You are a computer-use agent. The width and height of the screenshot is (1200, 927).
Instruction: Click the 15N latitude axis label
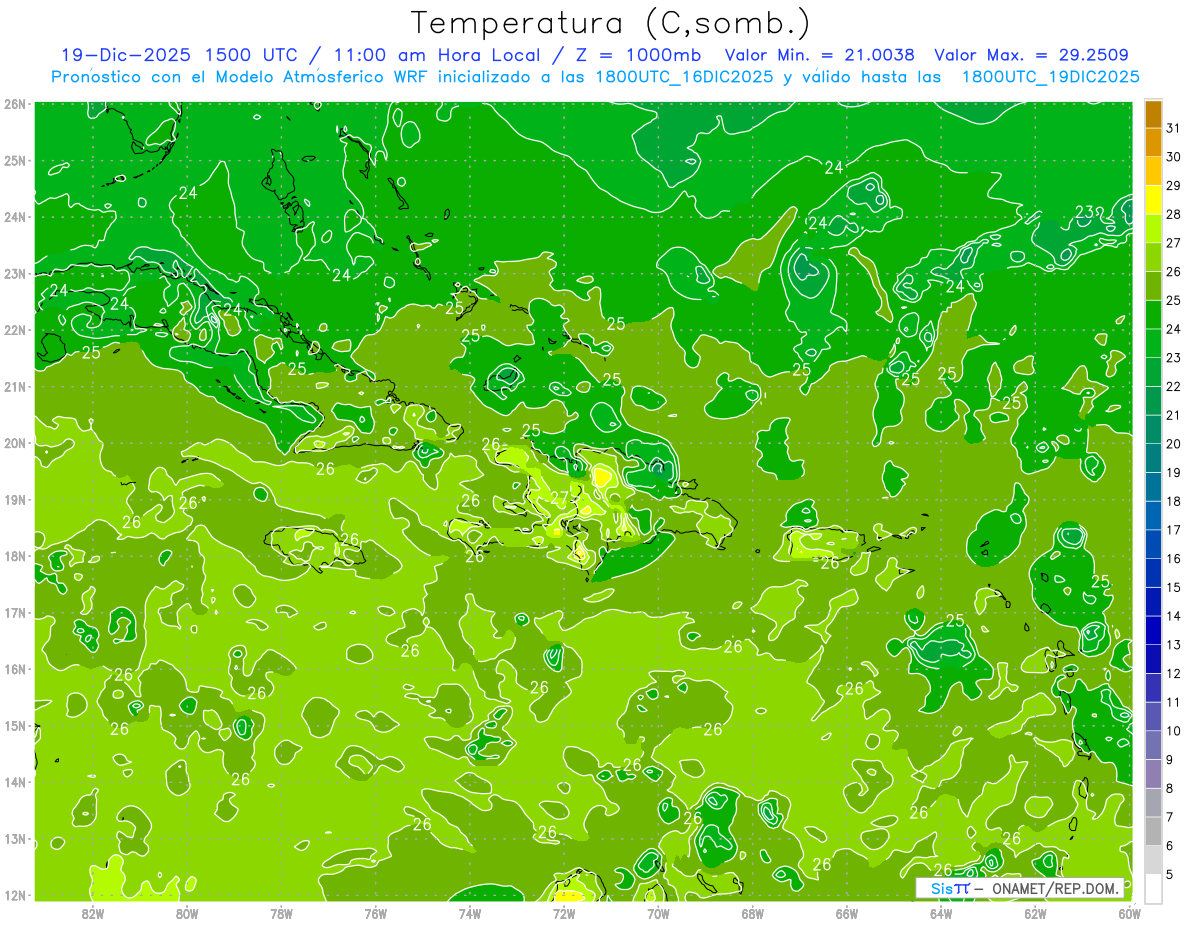tap(15, 726)
